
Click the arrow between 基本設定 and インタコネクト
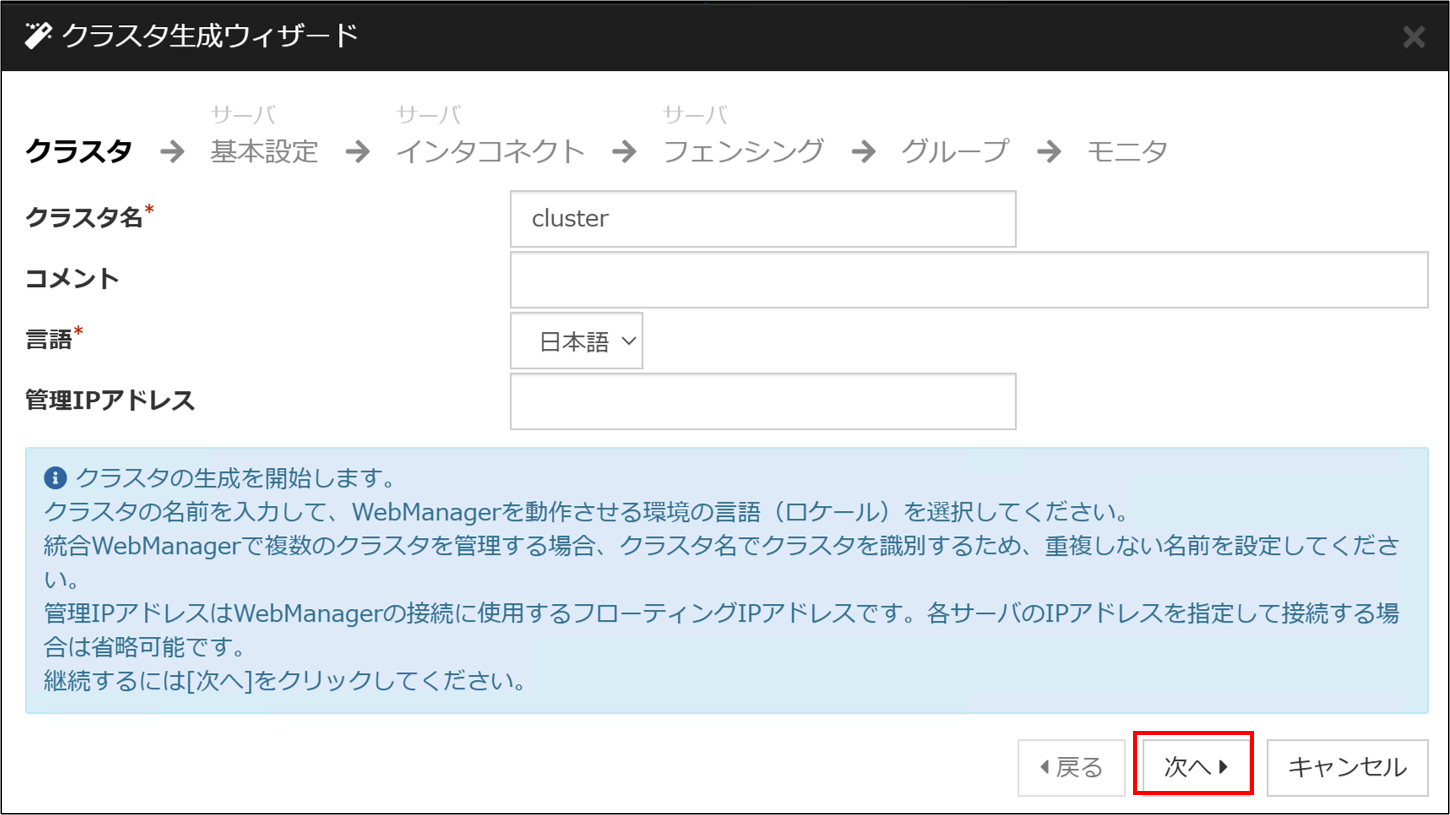point(357,152)
